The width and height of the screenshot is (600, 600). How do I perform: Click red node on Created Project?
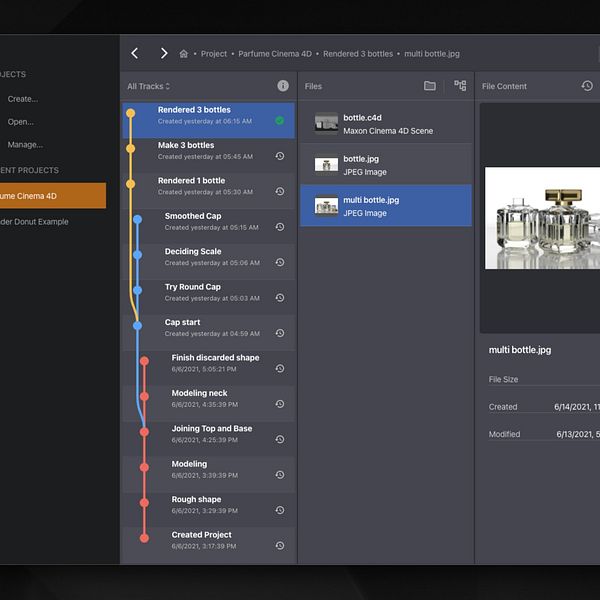(144, 538)
